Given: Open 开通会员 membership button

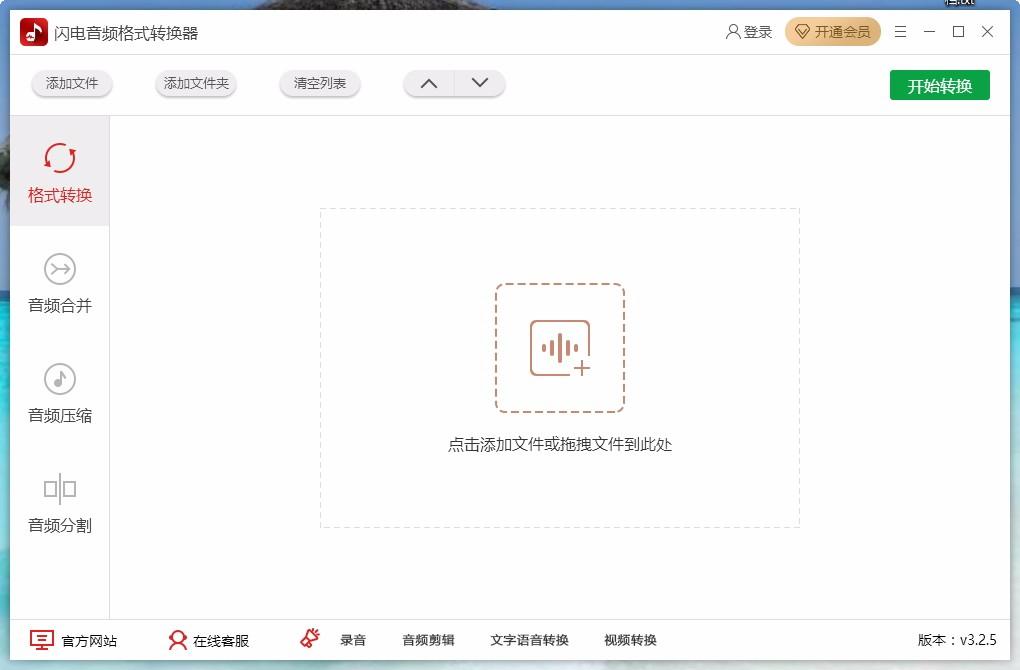Looking at the screenshot, I should click(x=833, y=32).
